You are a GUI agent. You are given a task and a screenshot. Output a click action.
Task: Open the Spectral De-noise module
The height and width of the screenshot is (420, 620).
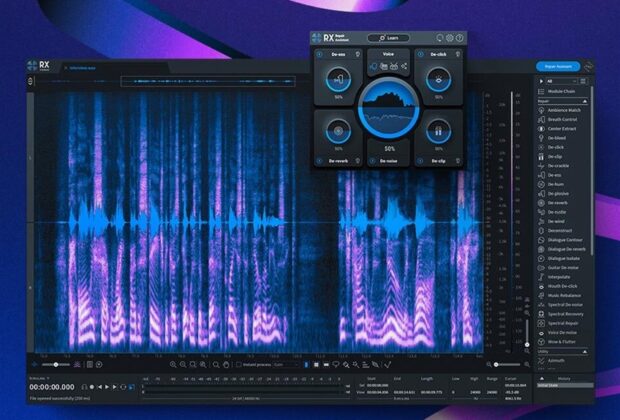tap(561, 305)
